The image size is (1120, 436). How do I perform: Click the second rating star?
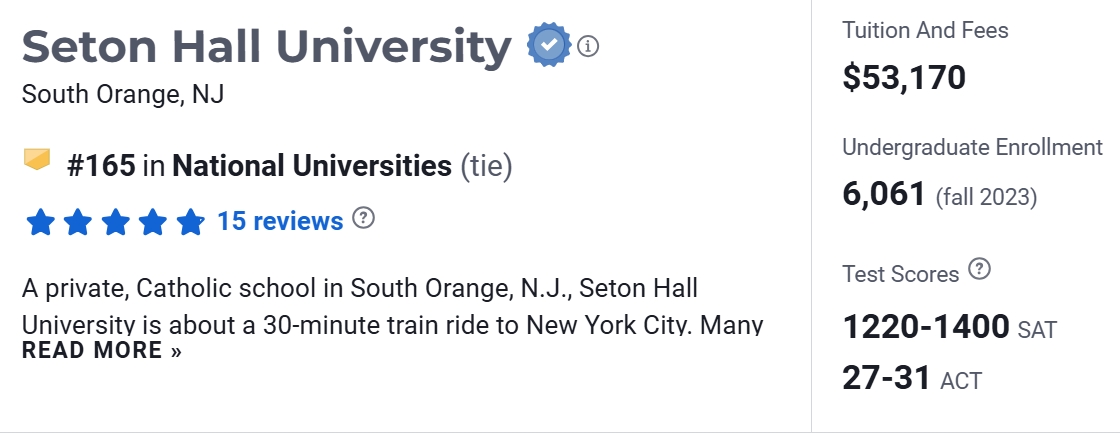tap(78, 222)
